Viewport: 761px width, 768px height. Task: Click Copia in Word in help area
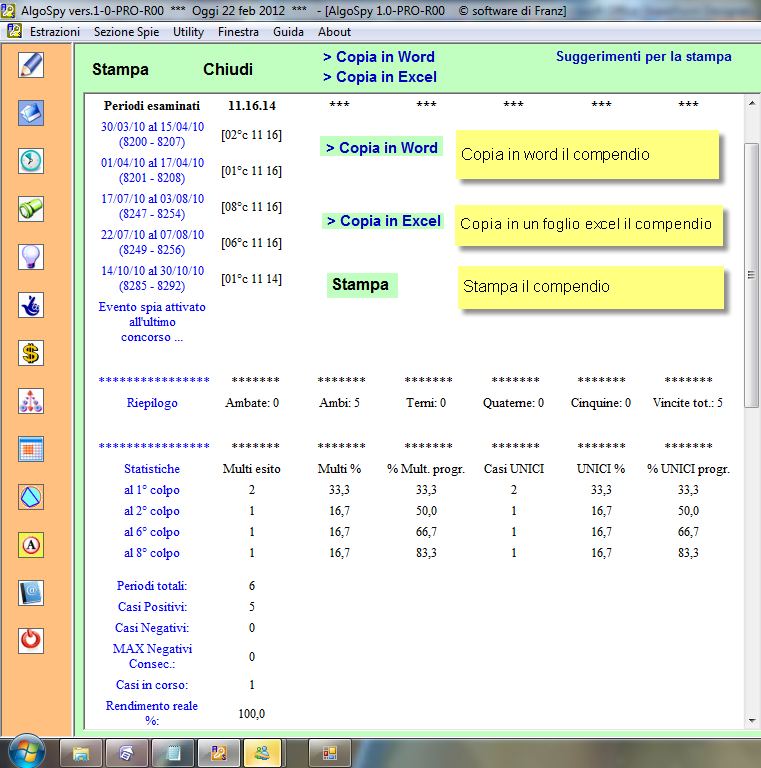point(381,147)
